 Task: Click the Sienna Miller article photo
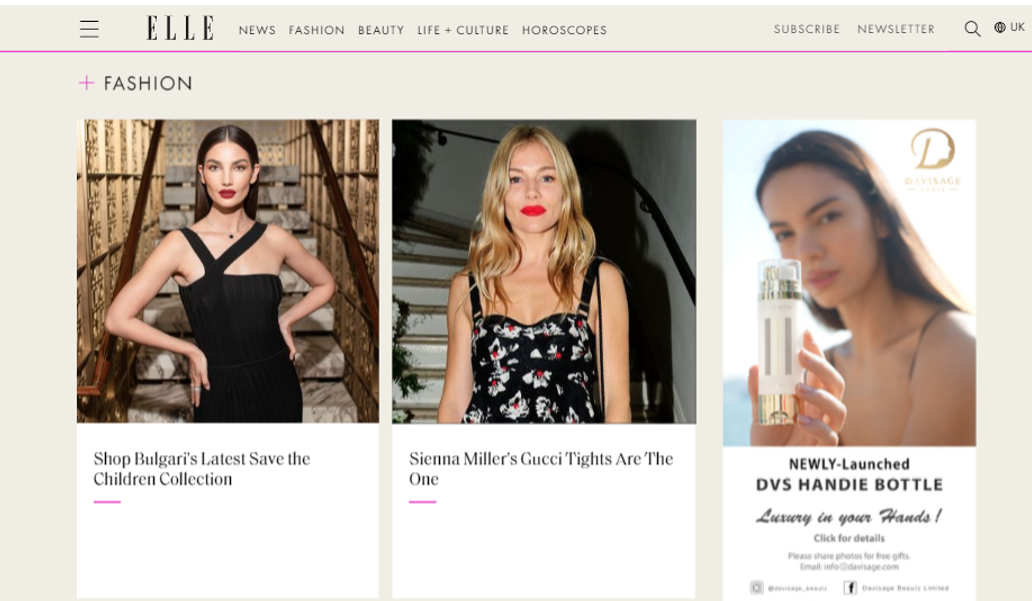[x=544, y=271]
